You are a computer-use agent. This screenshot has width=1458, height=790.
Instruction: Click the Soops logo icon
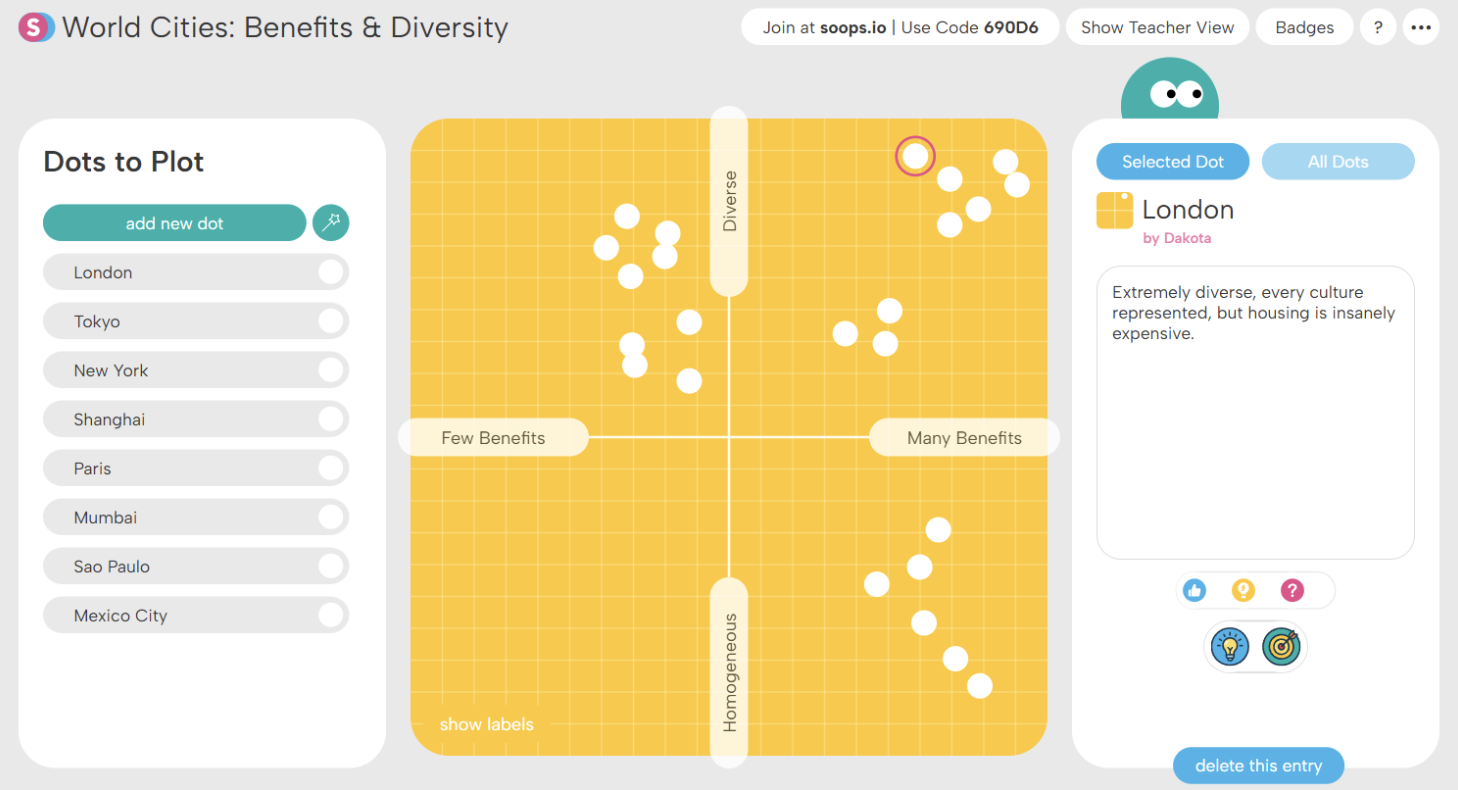click(36, 27)
